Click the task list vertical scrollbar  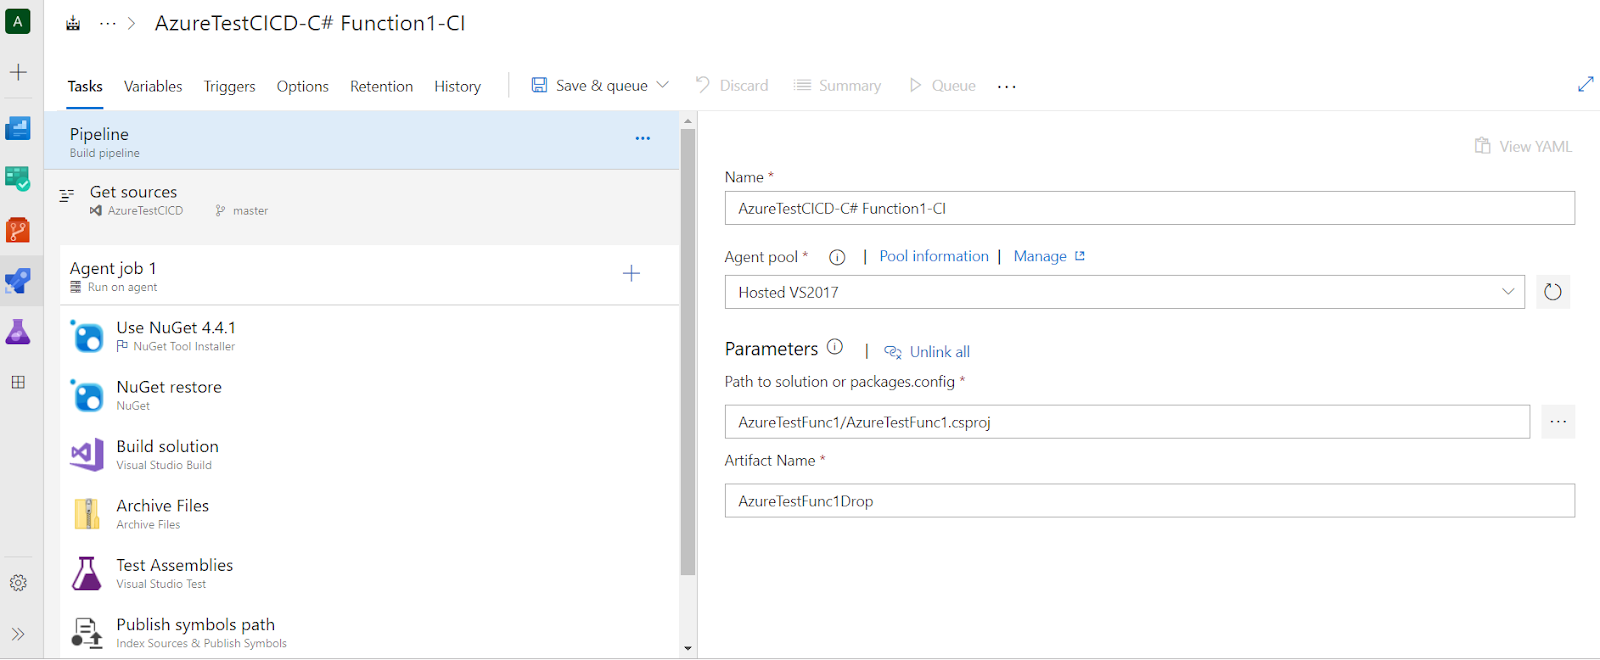[x=688, y=352]
